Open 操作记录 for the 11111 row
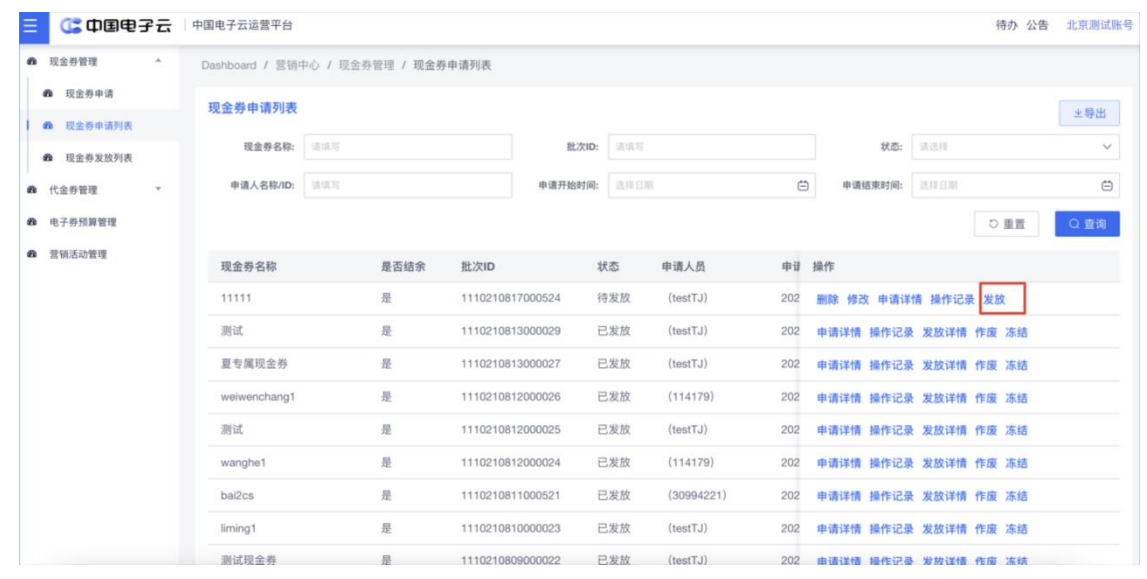This screenshot has width=1147, height=579. [x=952, y=300]
